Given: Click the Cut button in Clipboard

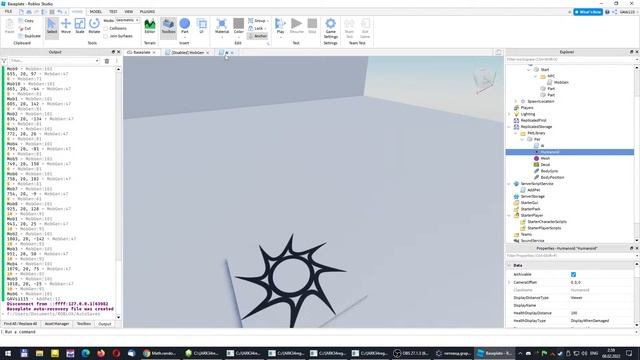Looking at the screenshot, I should point(25,28).
